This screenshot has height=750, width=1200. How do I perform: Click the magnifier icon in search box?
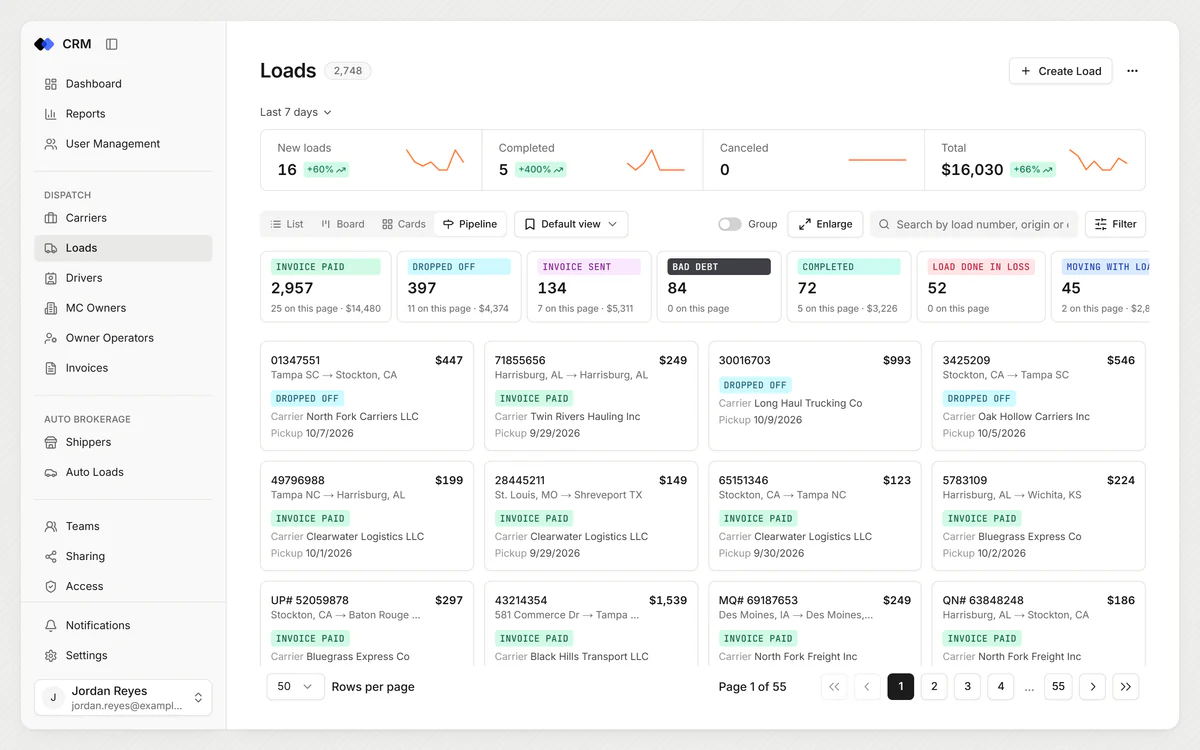884,224
